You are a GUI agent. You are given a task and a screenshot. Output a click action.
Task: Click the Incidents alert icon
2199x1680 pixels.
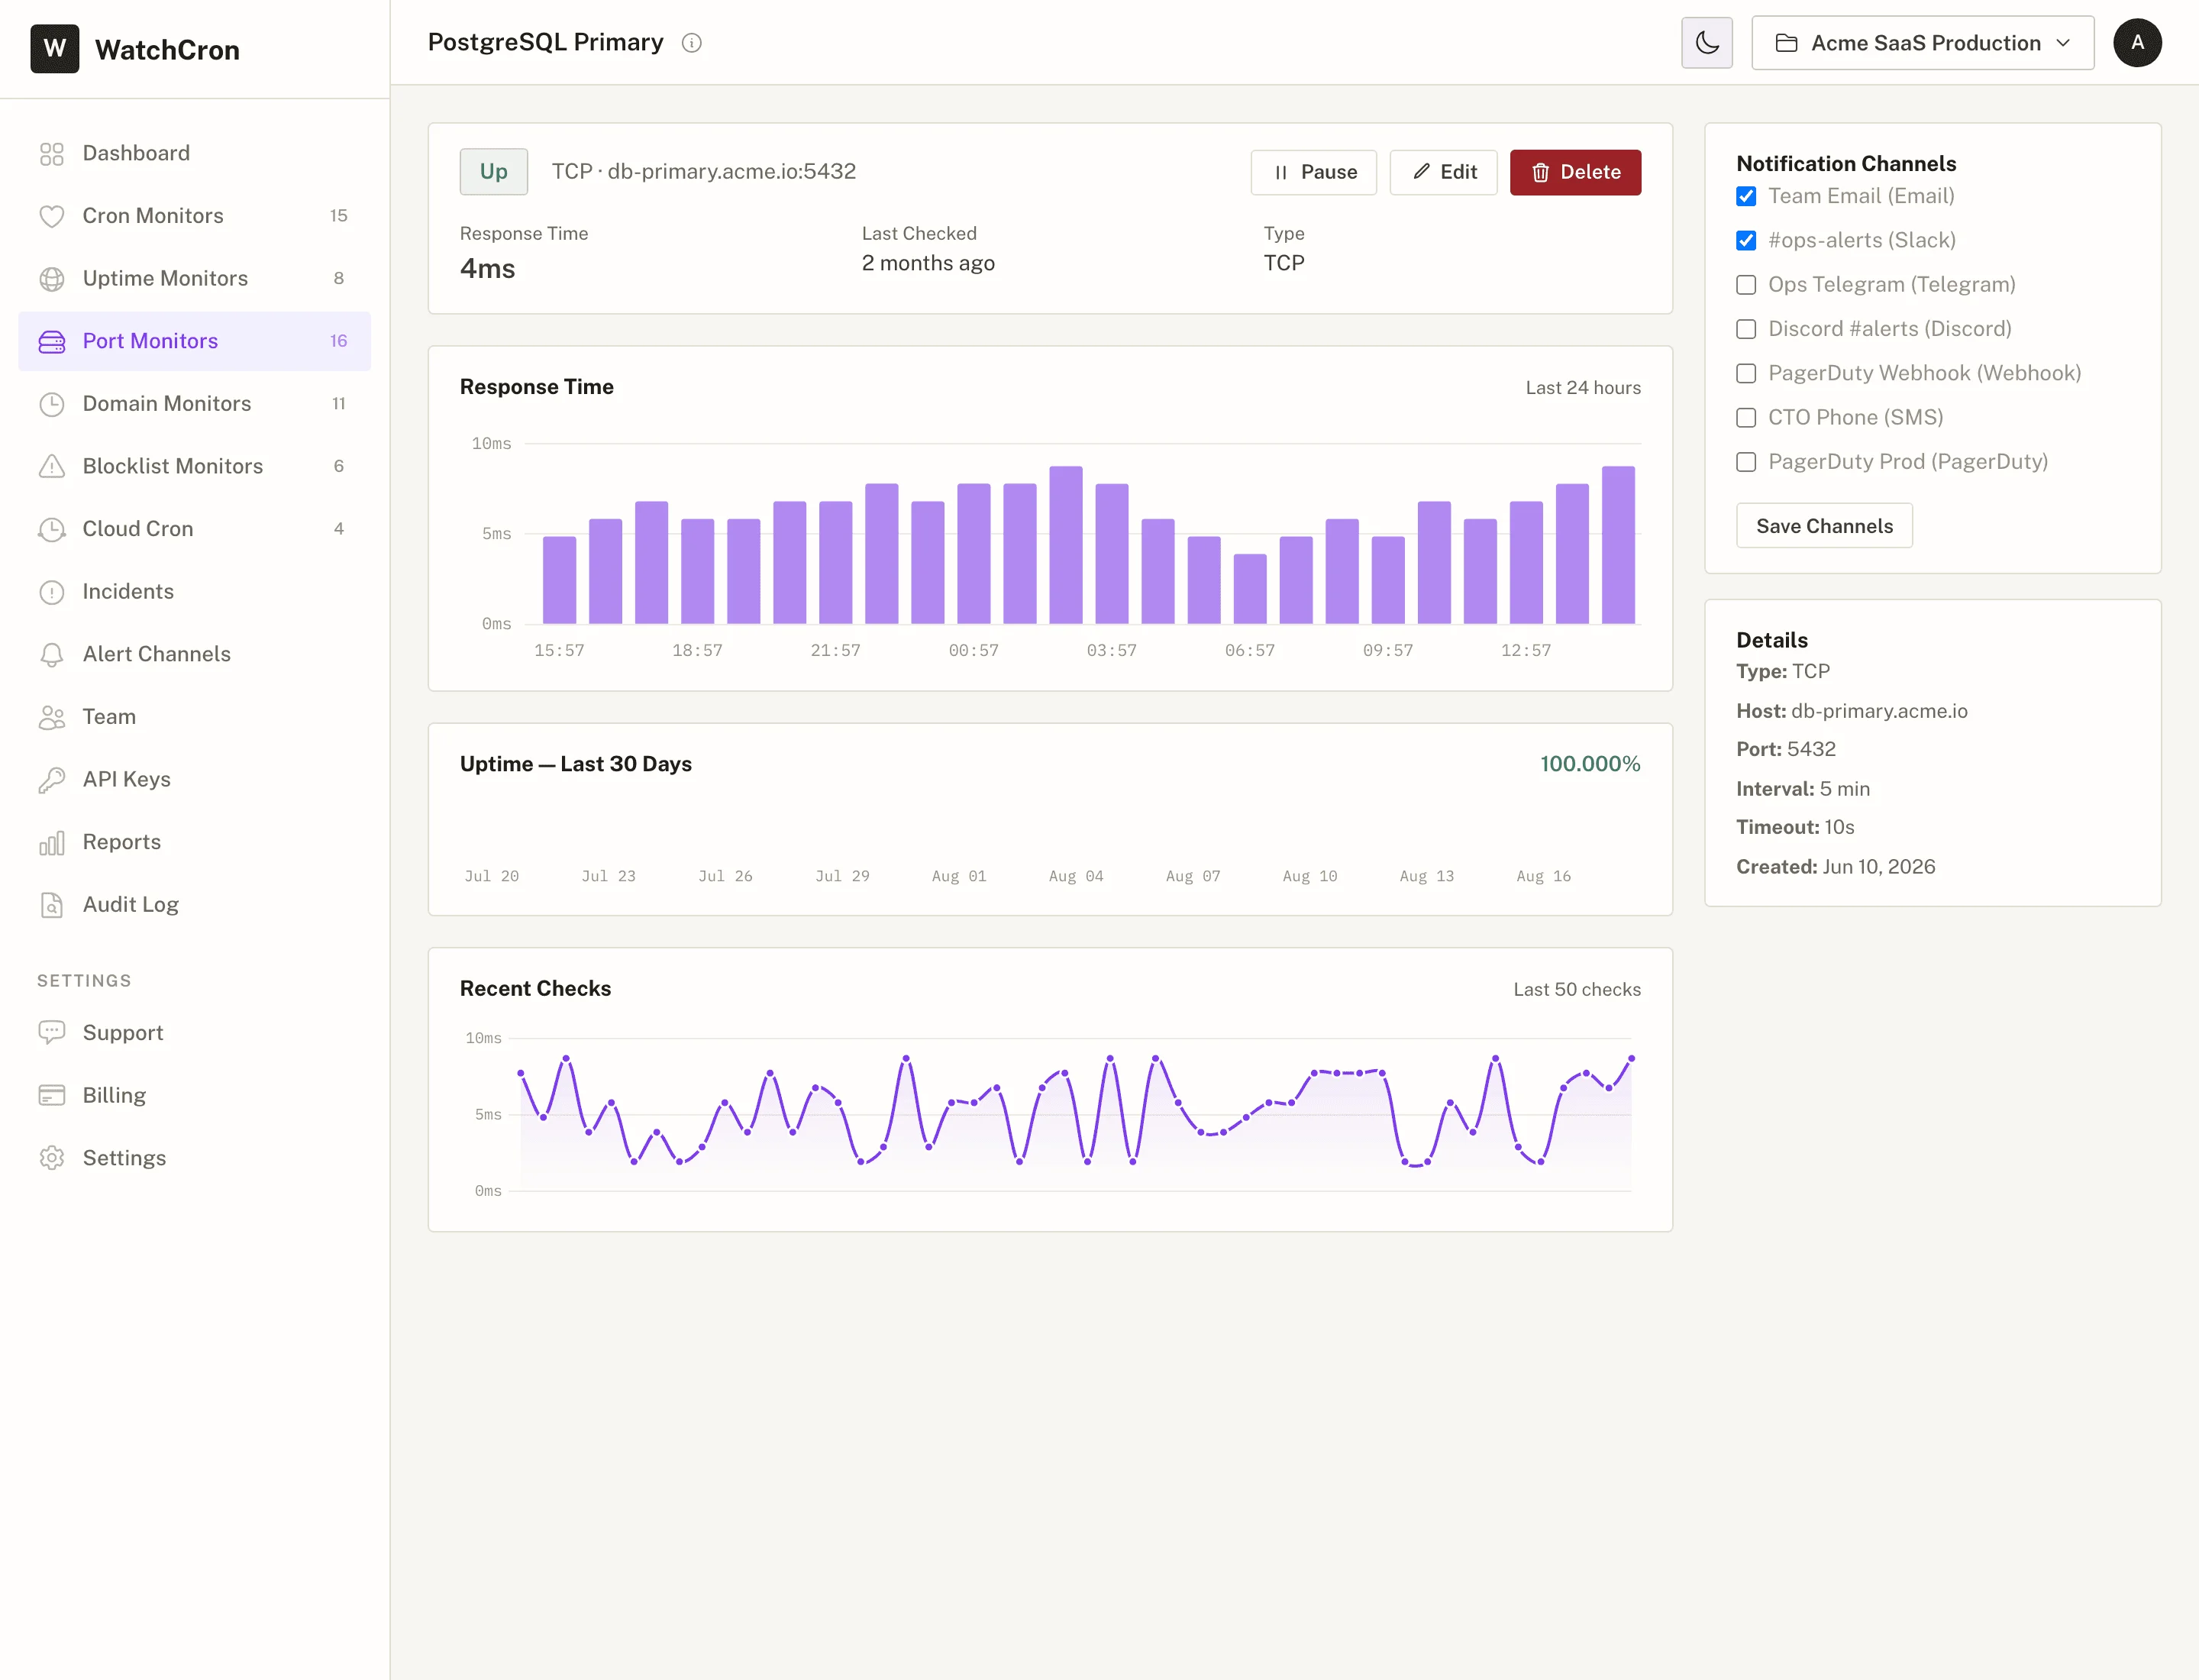(x=52, y=592)
